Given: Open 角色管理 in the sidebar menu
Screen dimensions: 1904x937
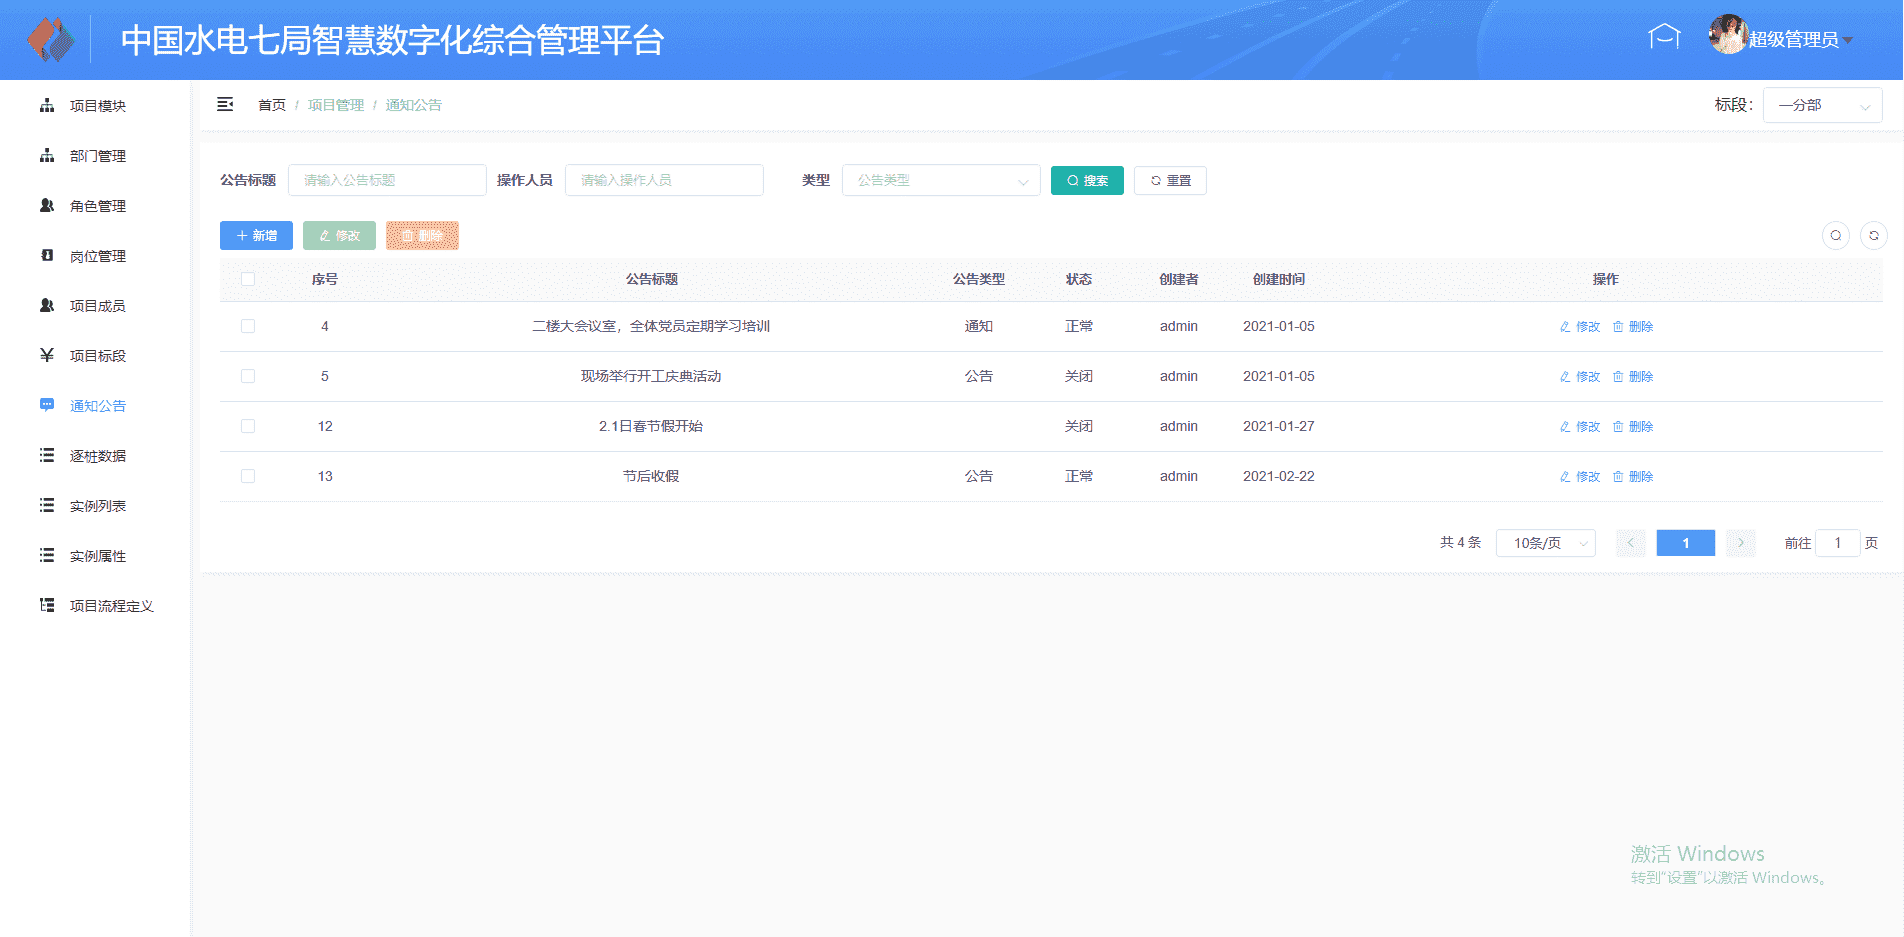Looking at the screenshot, I should point(98,206).
